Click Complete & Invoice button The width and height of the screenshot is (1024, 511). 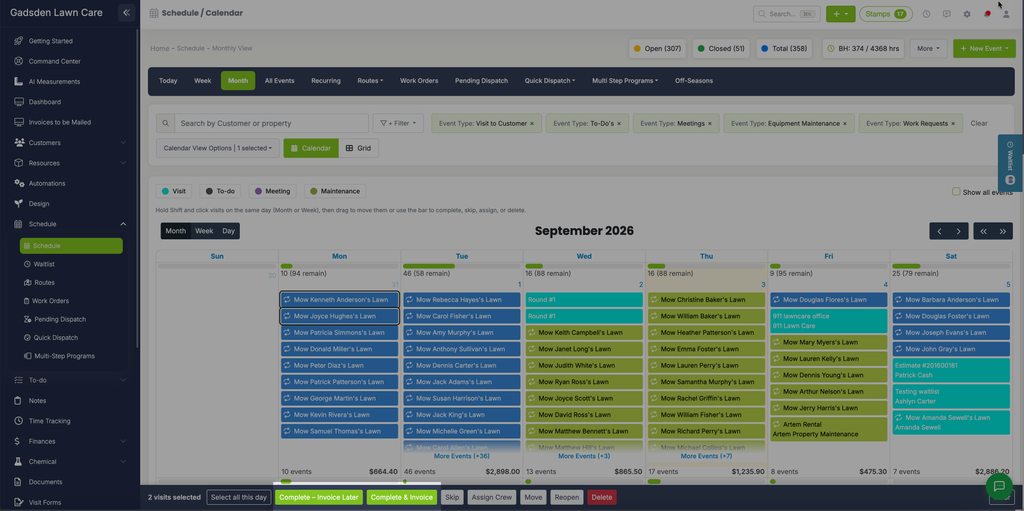tap(402, 497)
